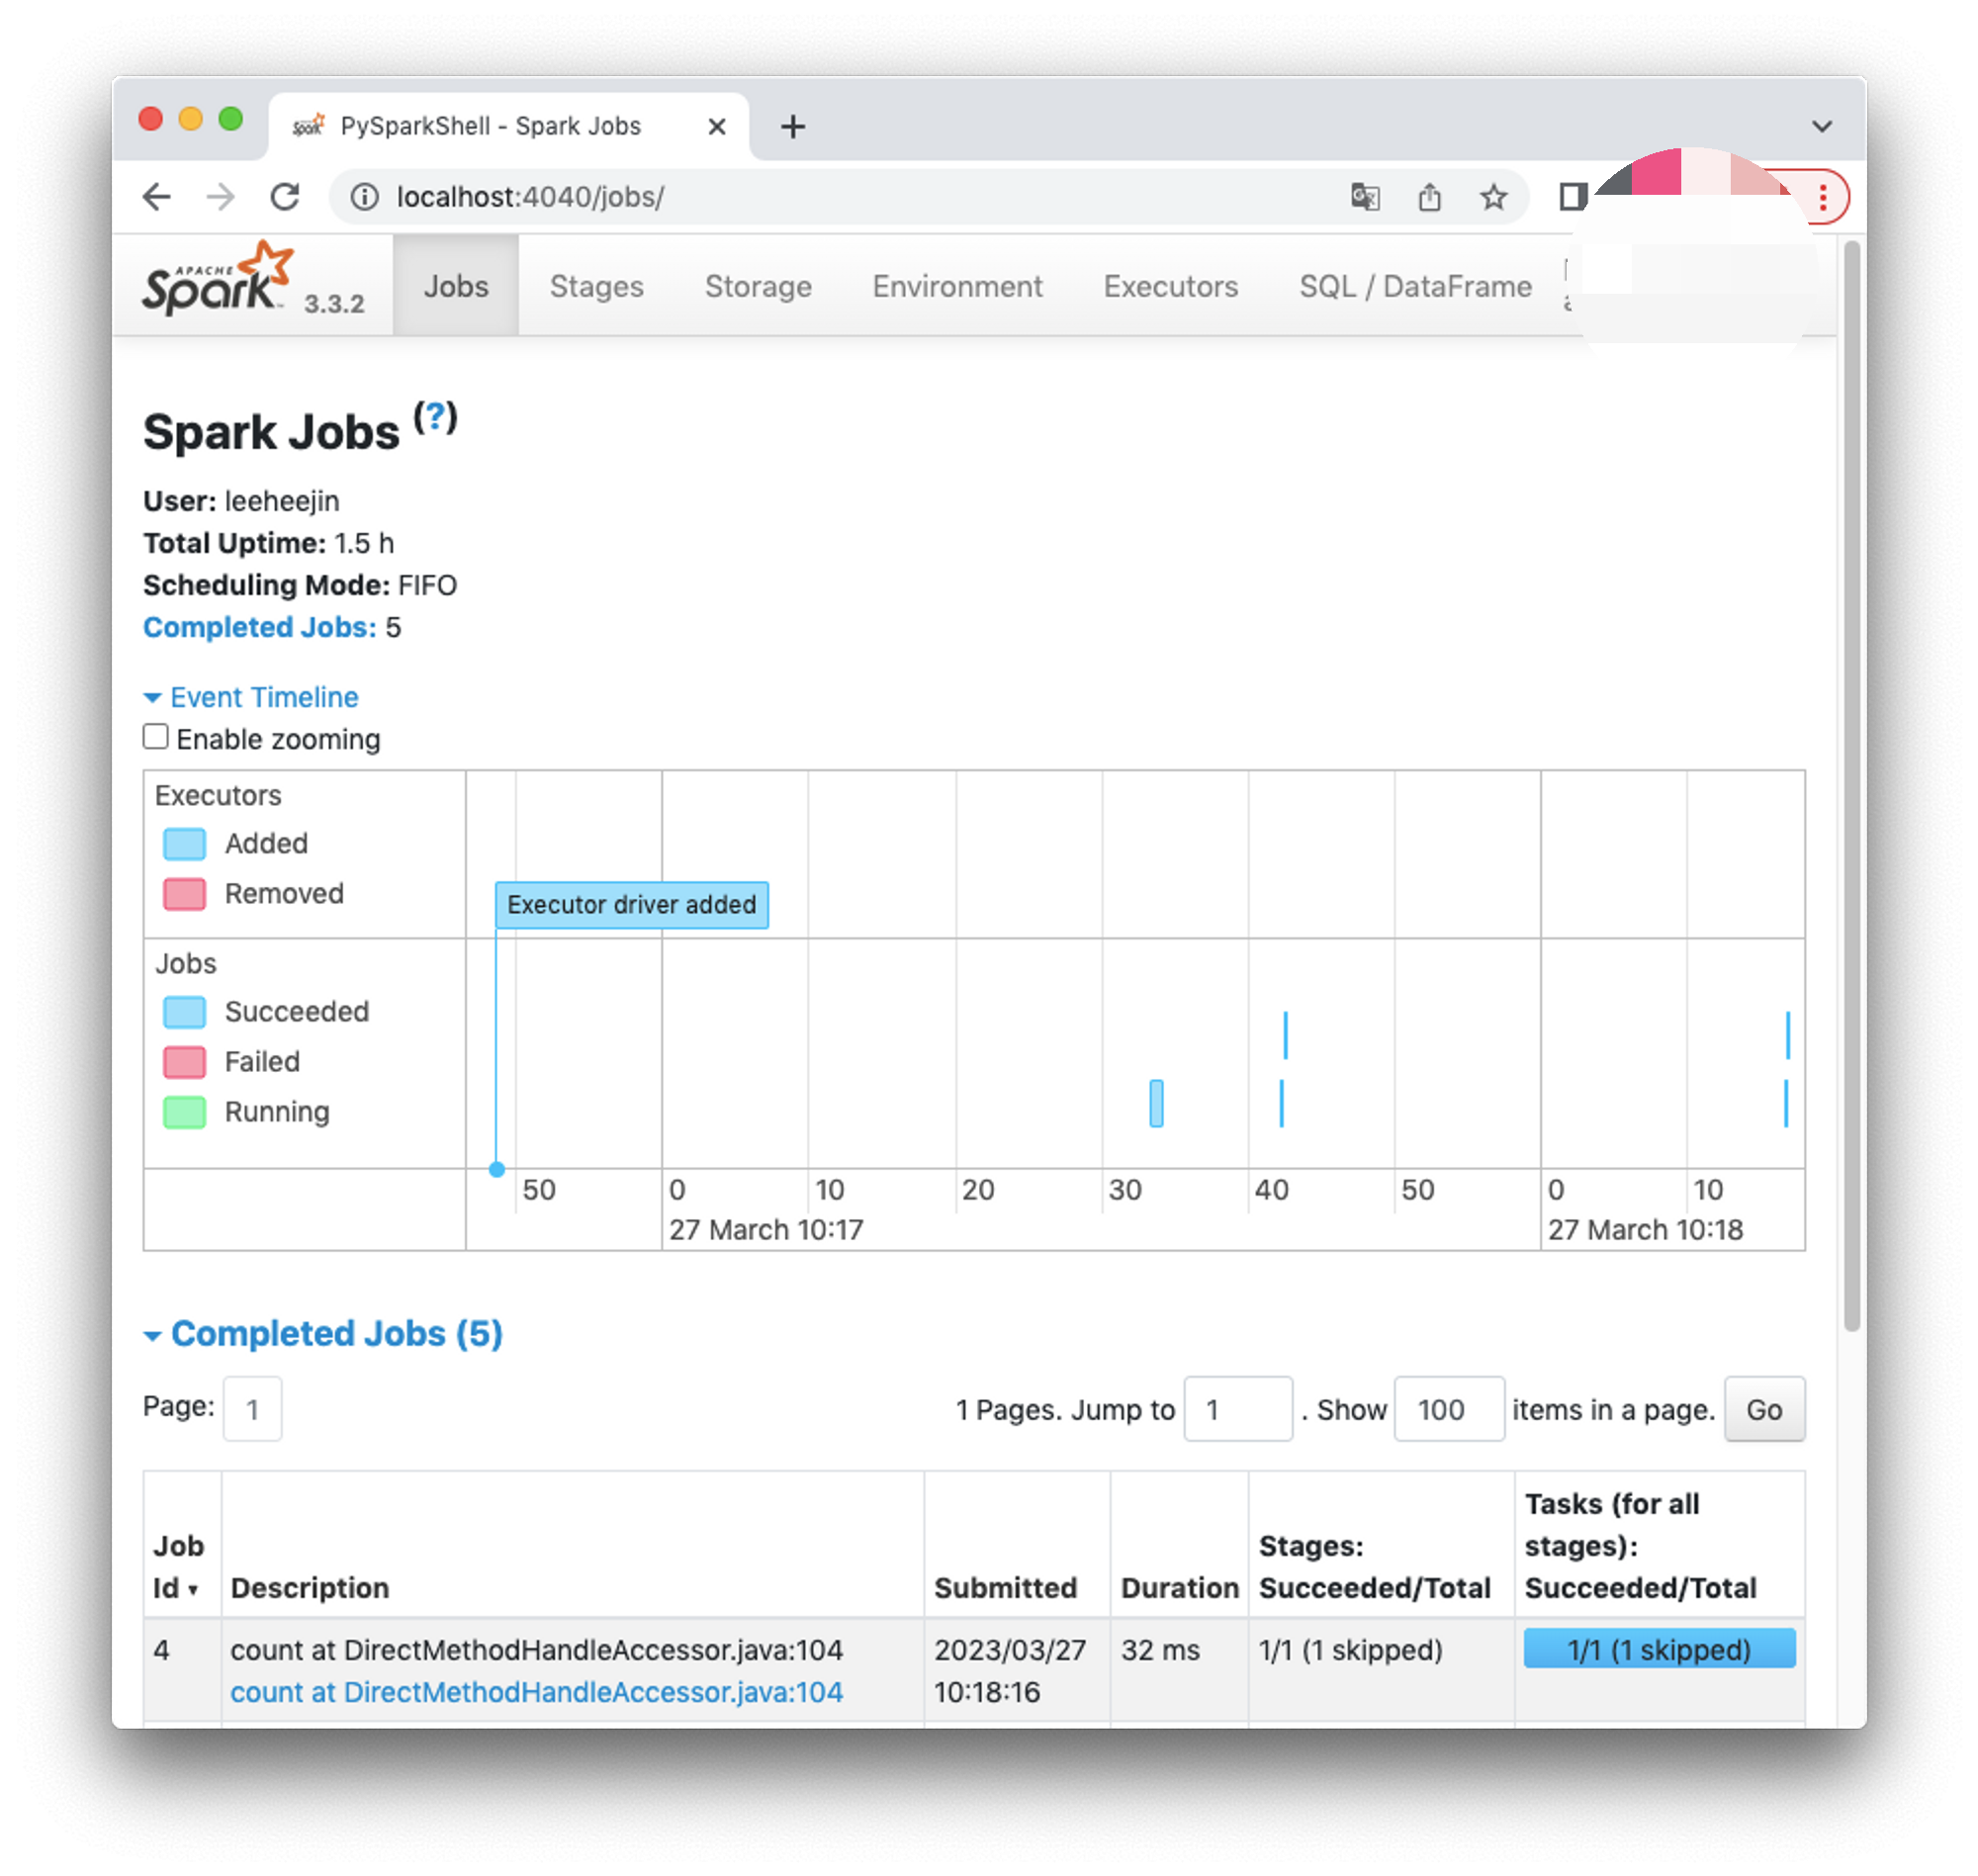The height and width of the screenshot is (1876, 1978).
Task: Click the items per page field
Action: [x=1448, y=1409]
